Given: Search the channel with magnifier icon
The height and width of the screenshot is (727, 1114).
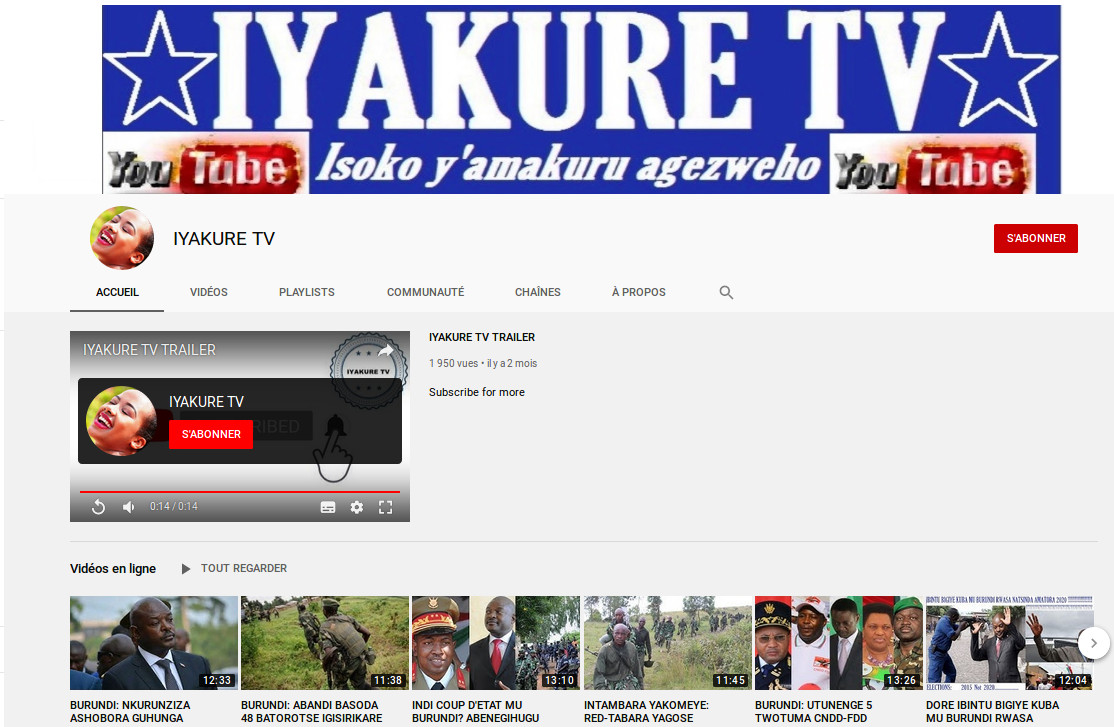Looking at the screenshot, I should (726, 292).
